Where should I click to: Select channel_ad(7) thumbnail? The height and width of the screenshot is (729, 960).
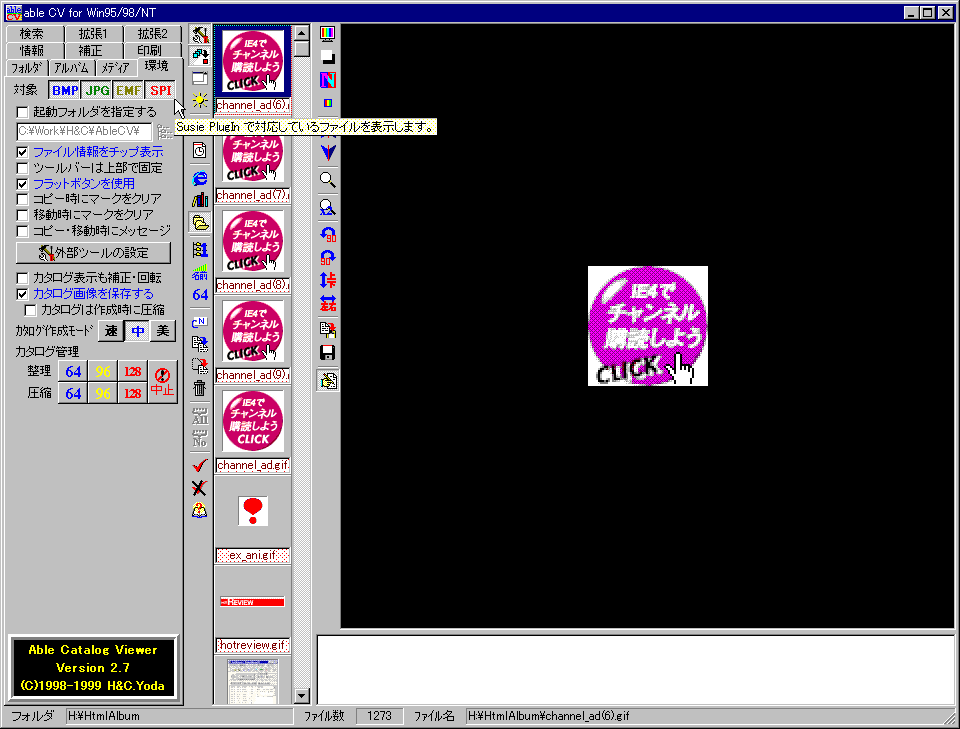[x=253, y=158]
